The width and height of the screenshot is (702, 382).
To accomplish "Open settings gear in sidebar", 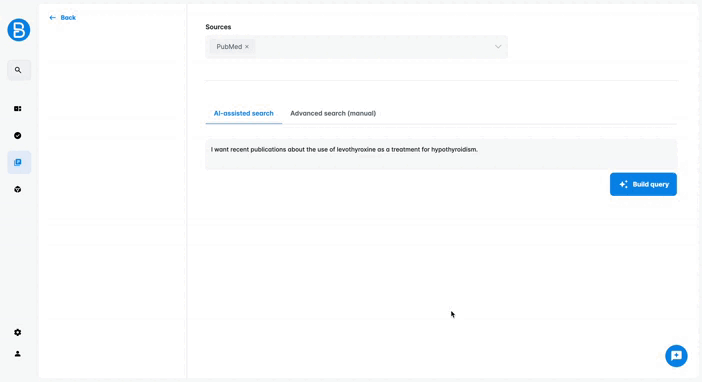I will pos(18,332).
